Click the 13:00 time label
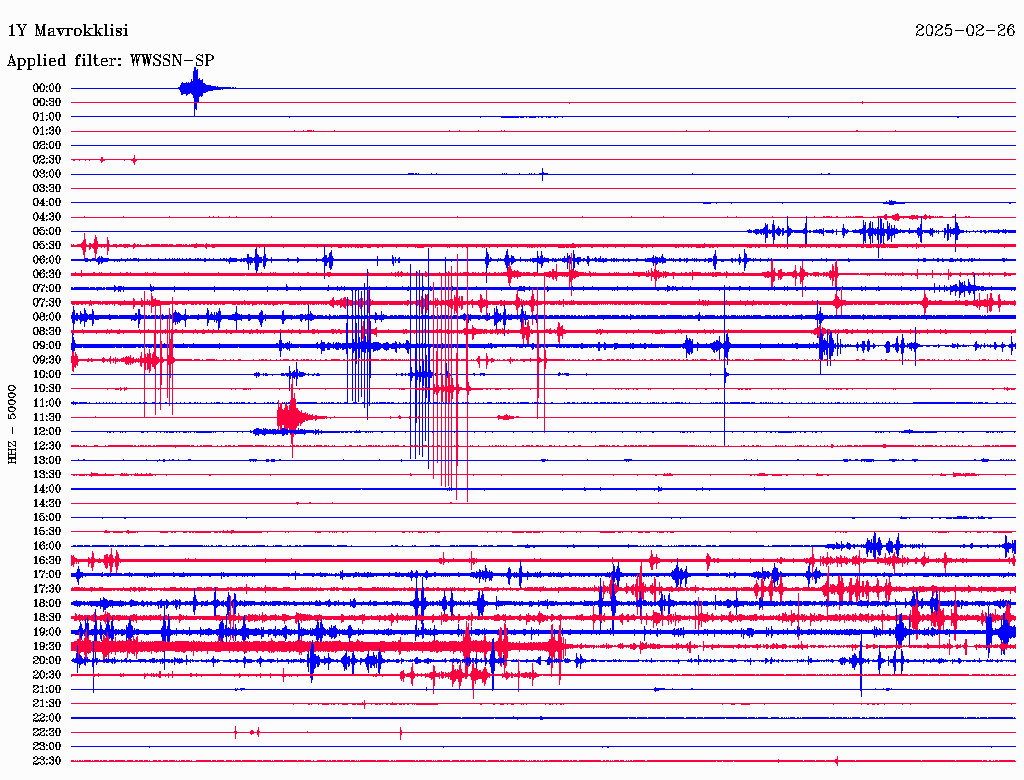This screenshot has height=780, width=1024. click(47, 461)
